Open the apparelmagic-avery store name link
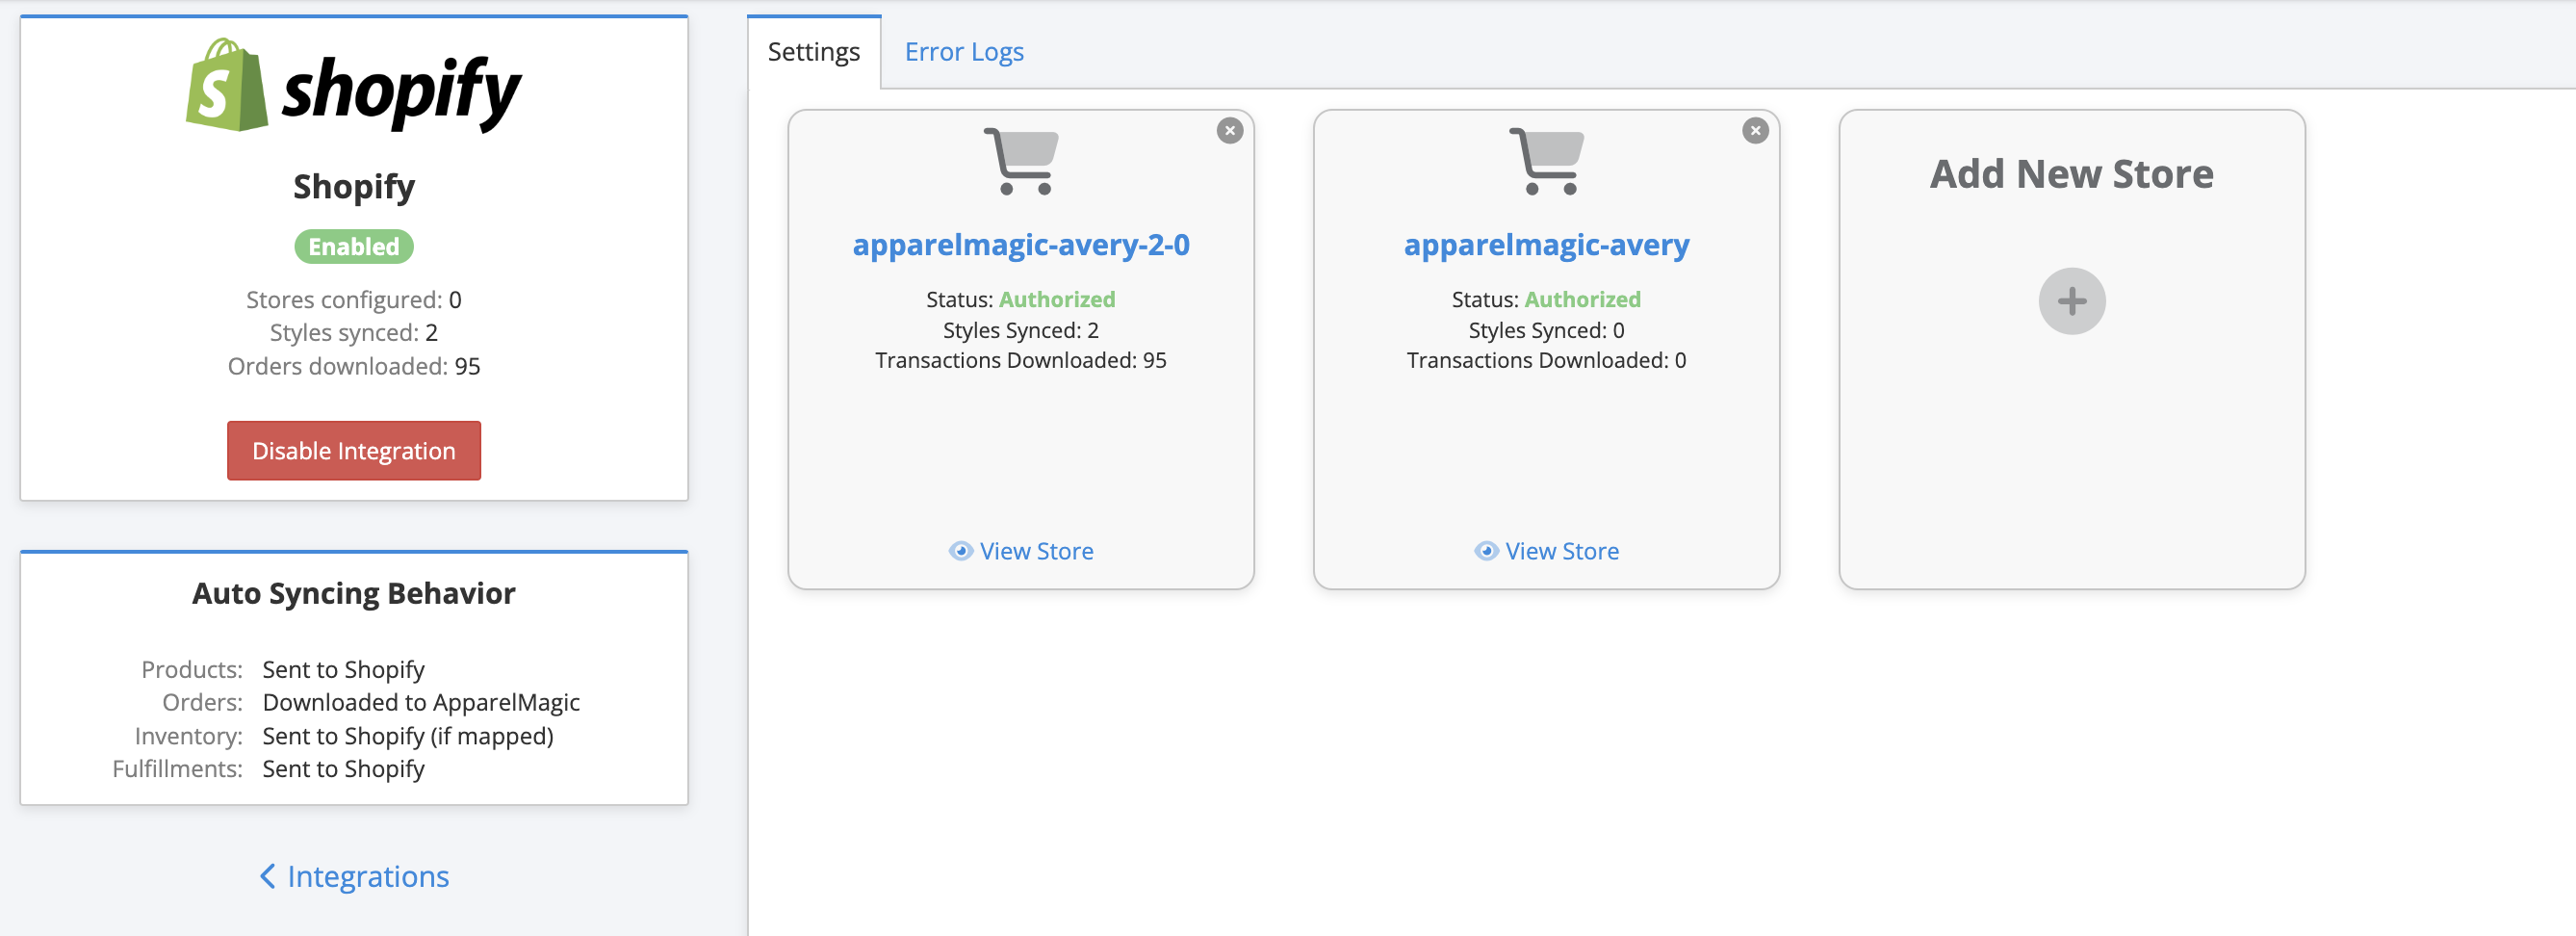 pyautogui.click(x=1546, y=245)
